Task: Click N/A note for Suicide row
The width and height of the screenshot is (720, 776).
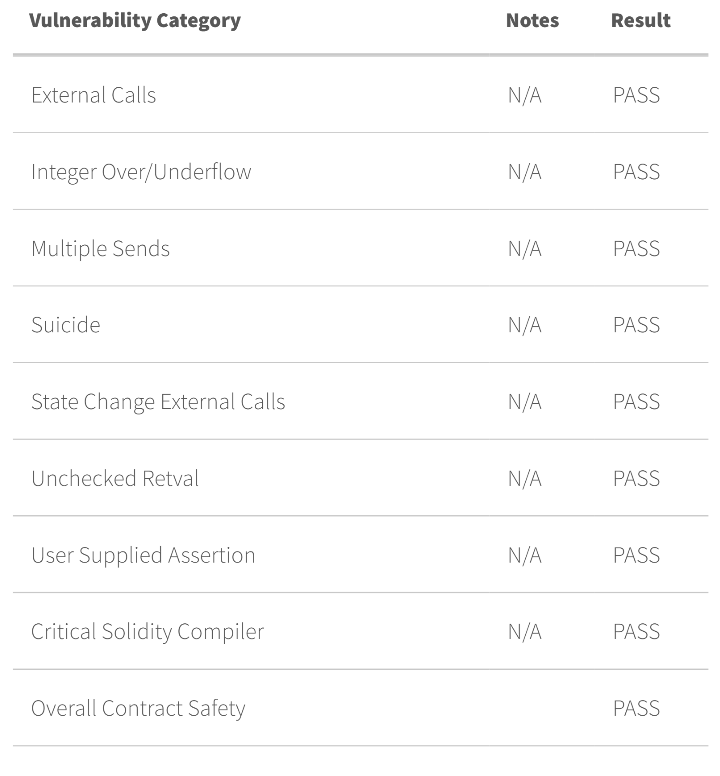Action: [525, 325]
